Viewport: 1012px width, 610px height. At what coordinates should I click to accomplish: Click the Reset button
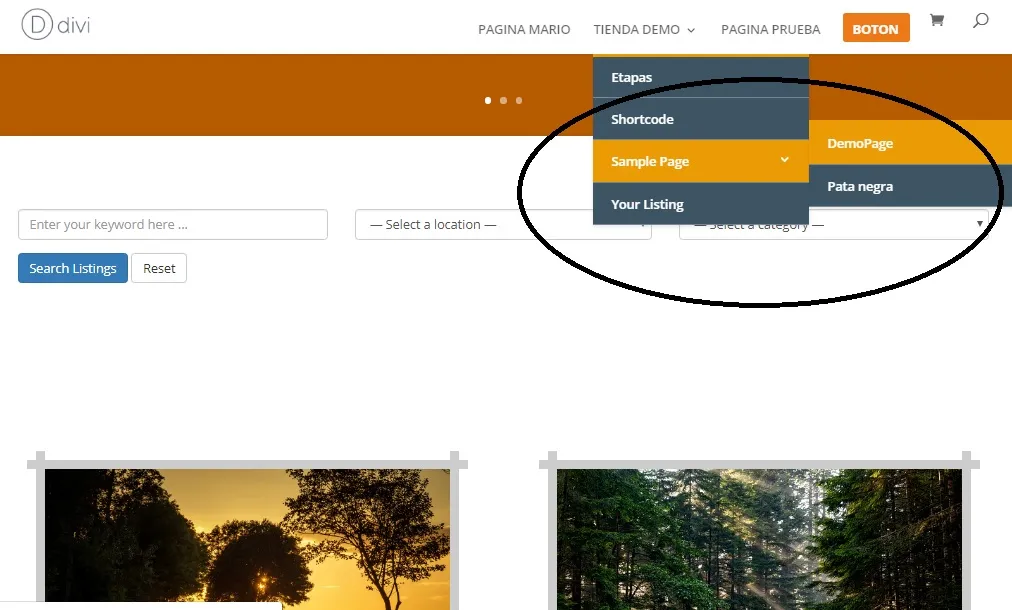[159, 267]
